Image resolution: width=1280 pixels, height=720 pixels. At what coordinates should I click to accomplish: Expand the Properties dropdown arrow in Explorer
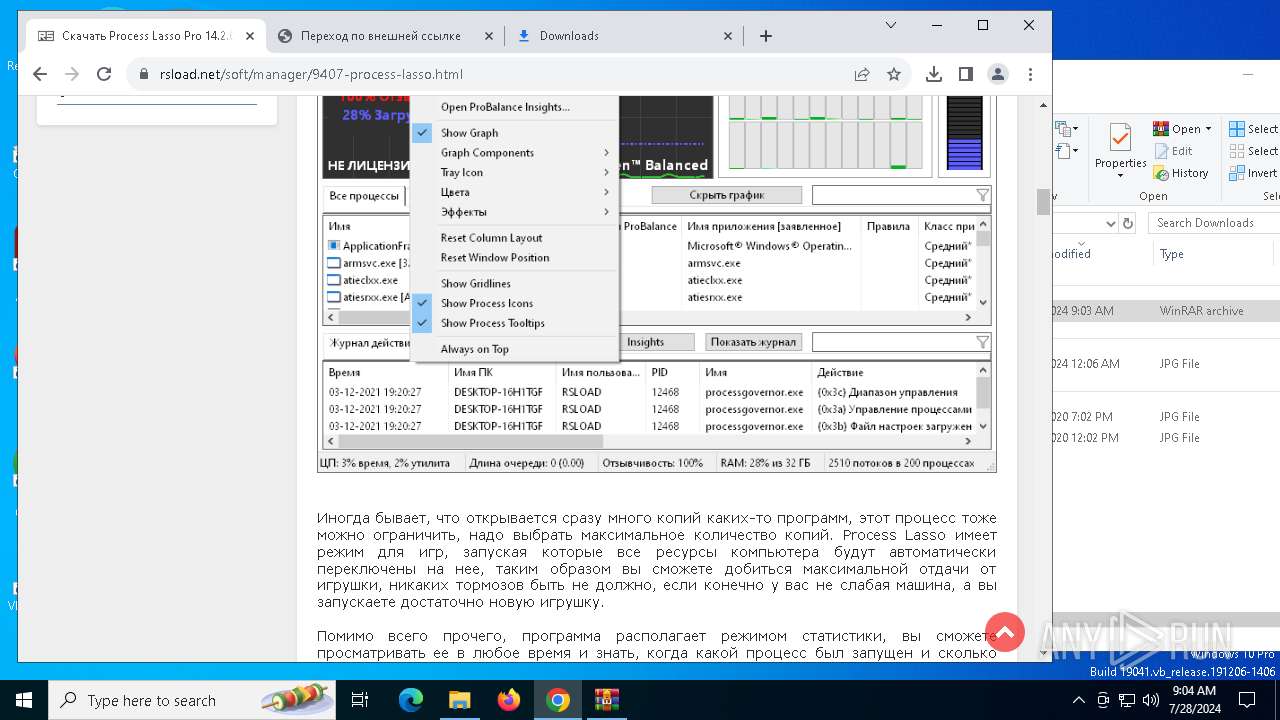(x=1120, y=176)
